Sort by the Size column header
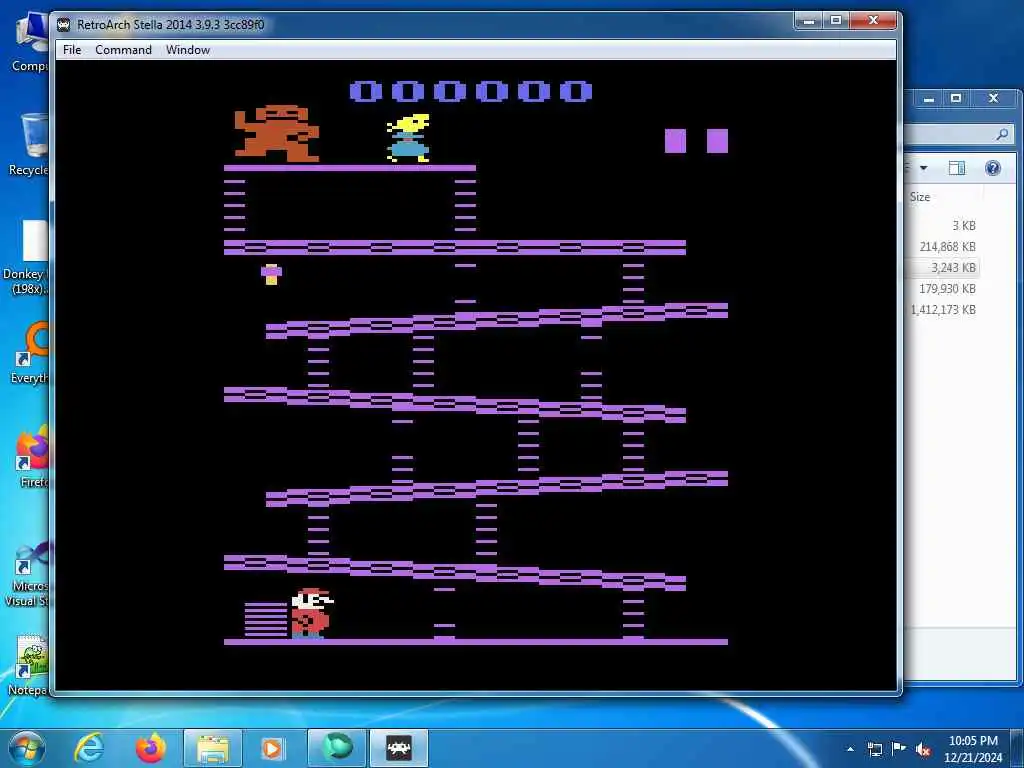This screenshot has height=768, width=1024. tap(920, 197)
